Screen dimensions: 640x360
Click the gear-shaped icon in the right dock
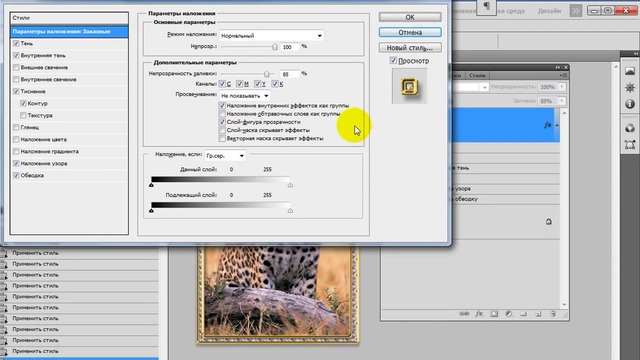point(630,88)
